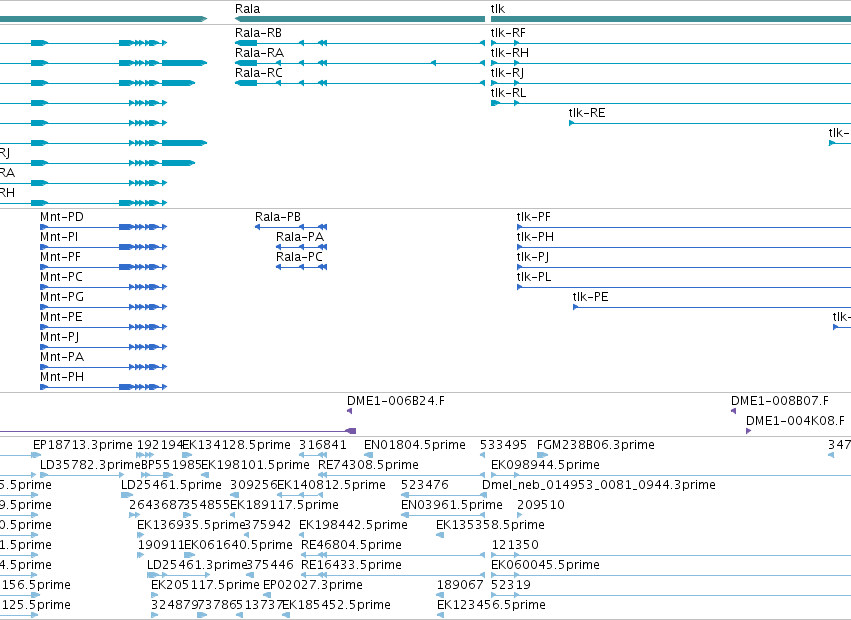Open the Mnt-PA protein label
The height and width of the screenshot is (620, 851).
[x=62, y=357]
